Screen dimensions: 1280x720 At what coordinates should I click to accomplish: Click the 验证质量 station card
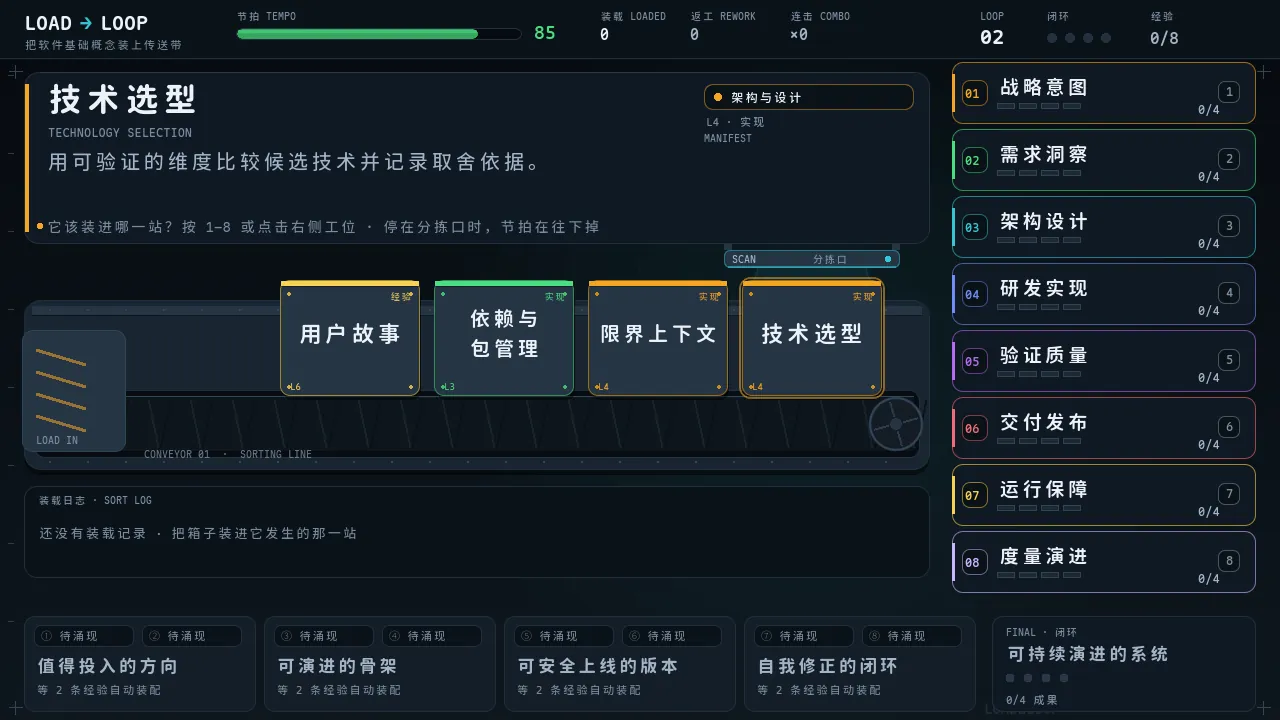1104,361
